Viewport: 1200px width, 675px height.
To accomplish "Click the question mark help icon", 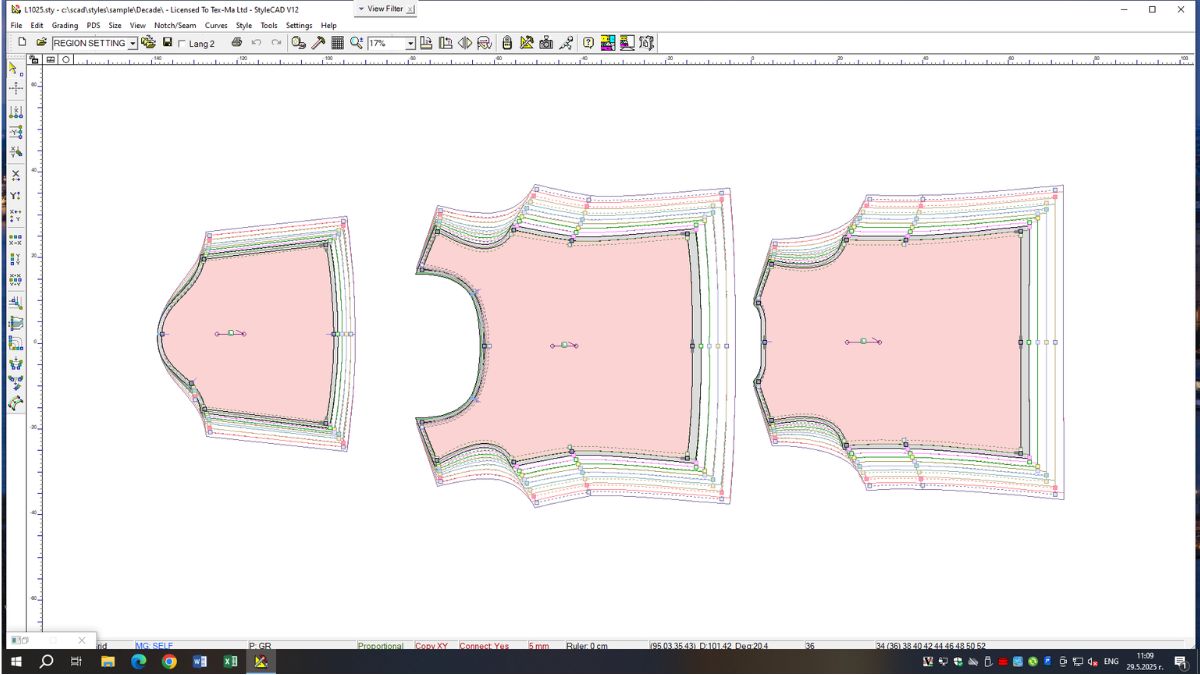I will point(588,43).
